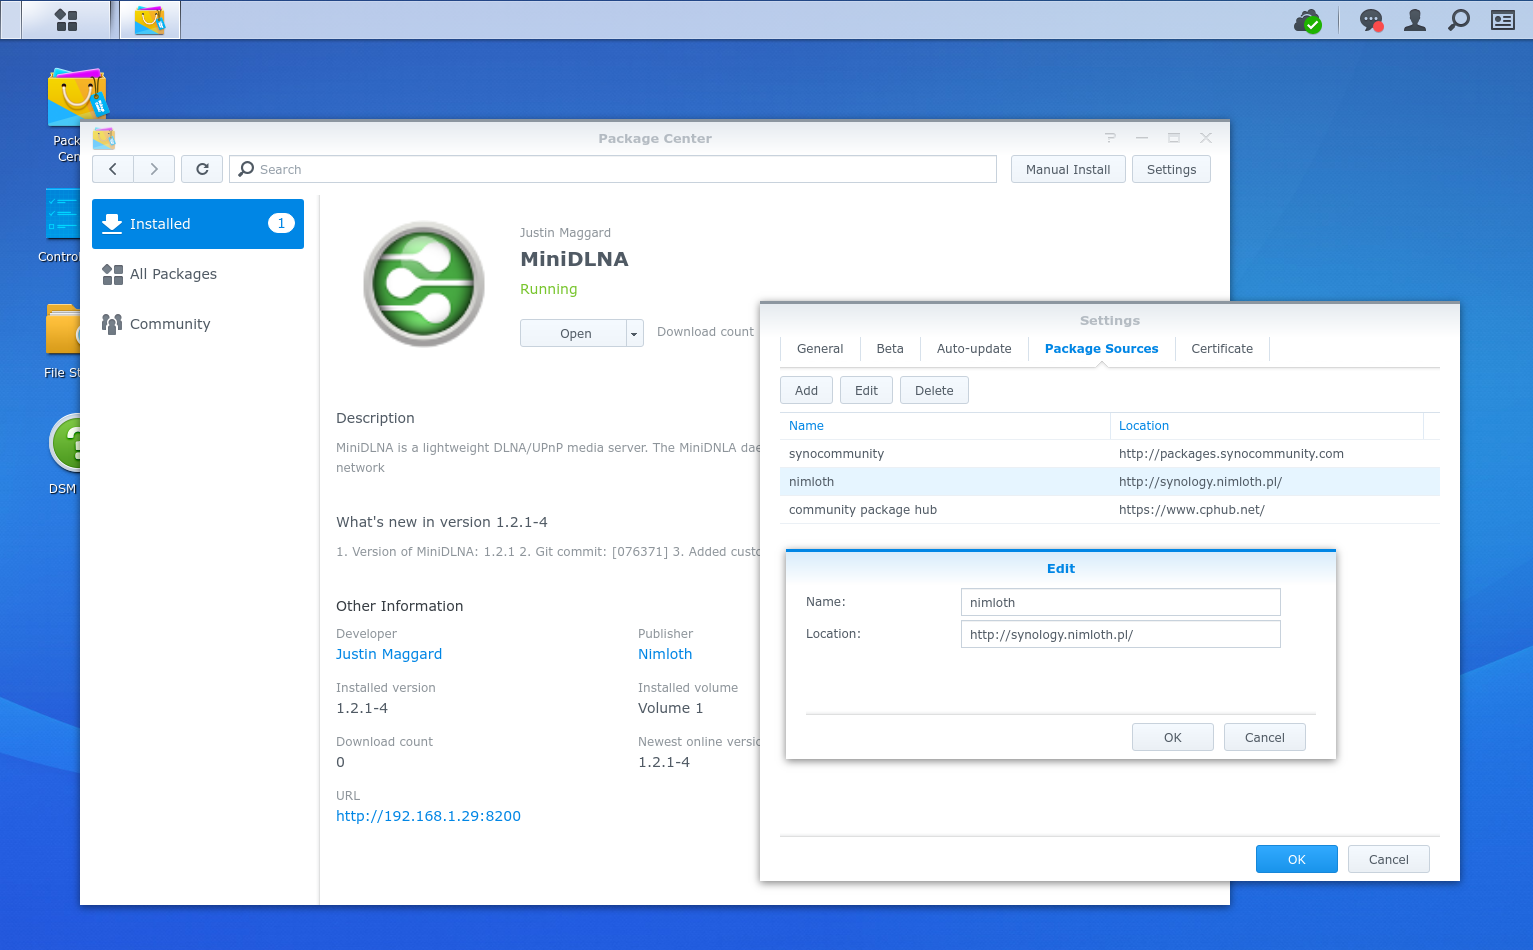
Task: Click Edit button above sources list
Action: point(866,391)
